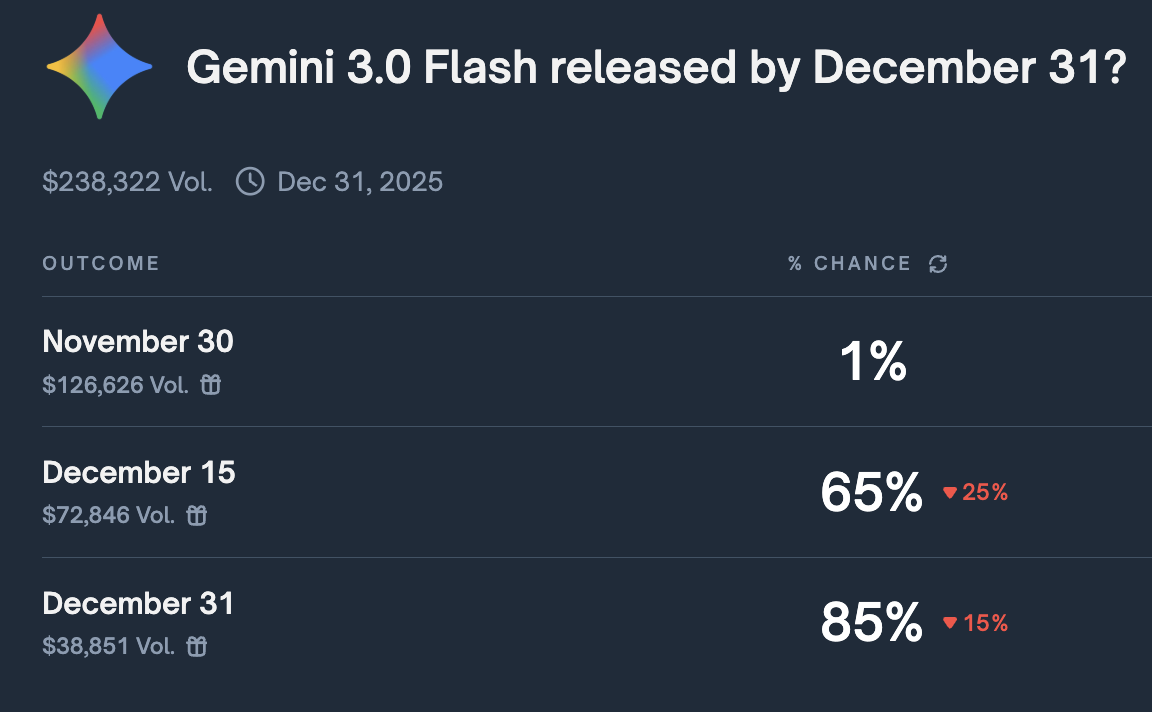Viewport: 1152px width, 712px height.
Task: Click the gift icon in November 30 row
Action: pos(210,385)
